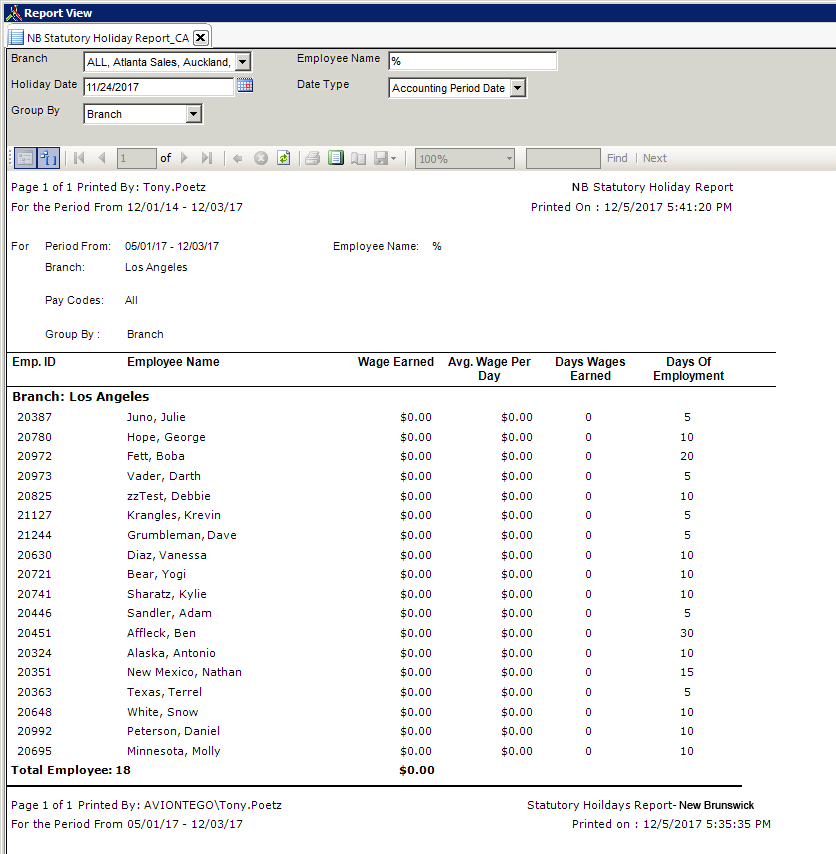Click employee name Vader, Darth
Image resolution: width=836 pixels, height=854 pixels.
point(164,476)
